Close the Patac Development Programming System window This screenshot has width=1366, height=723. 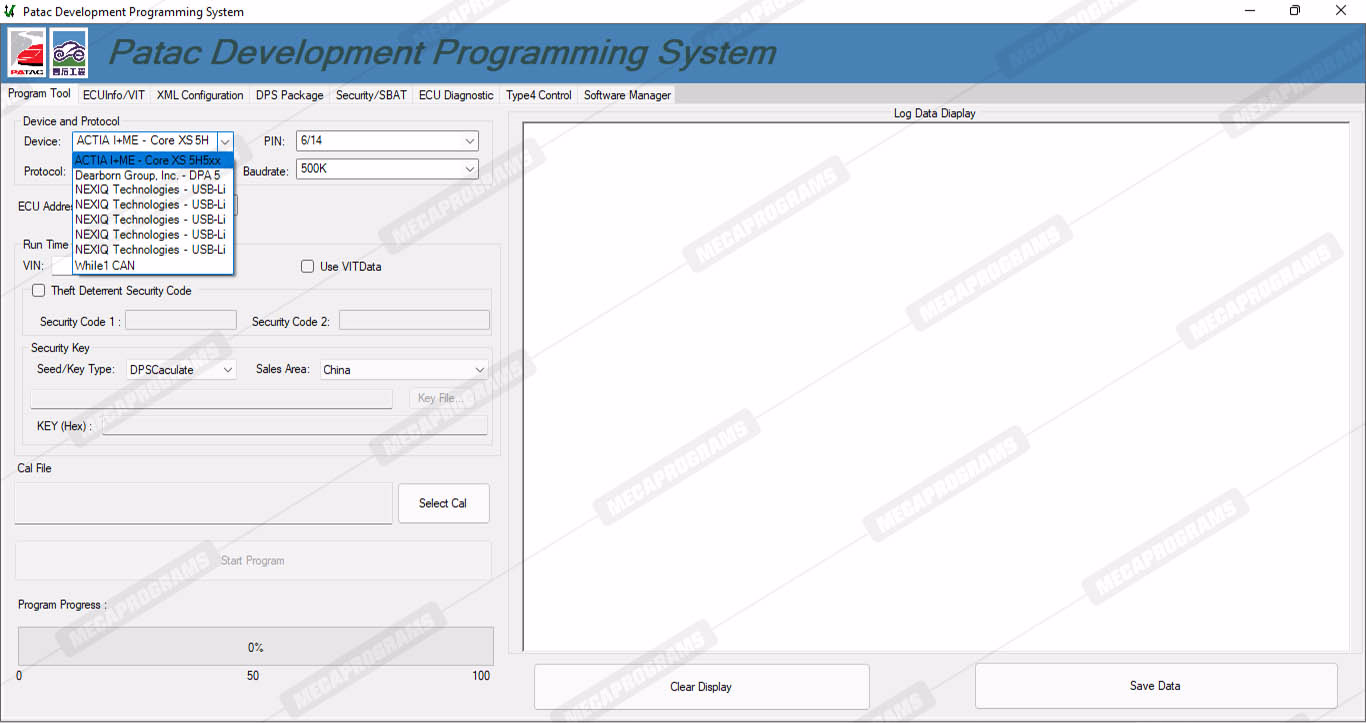click(1341, 11)
